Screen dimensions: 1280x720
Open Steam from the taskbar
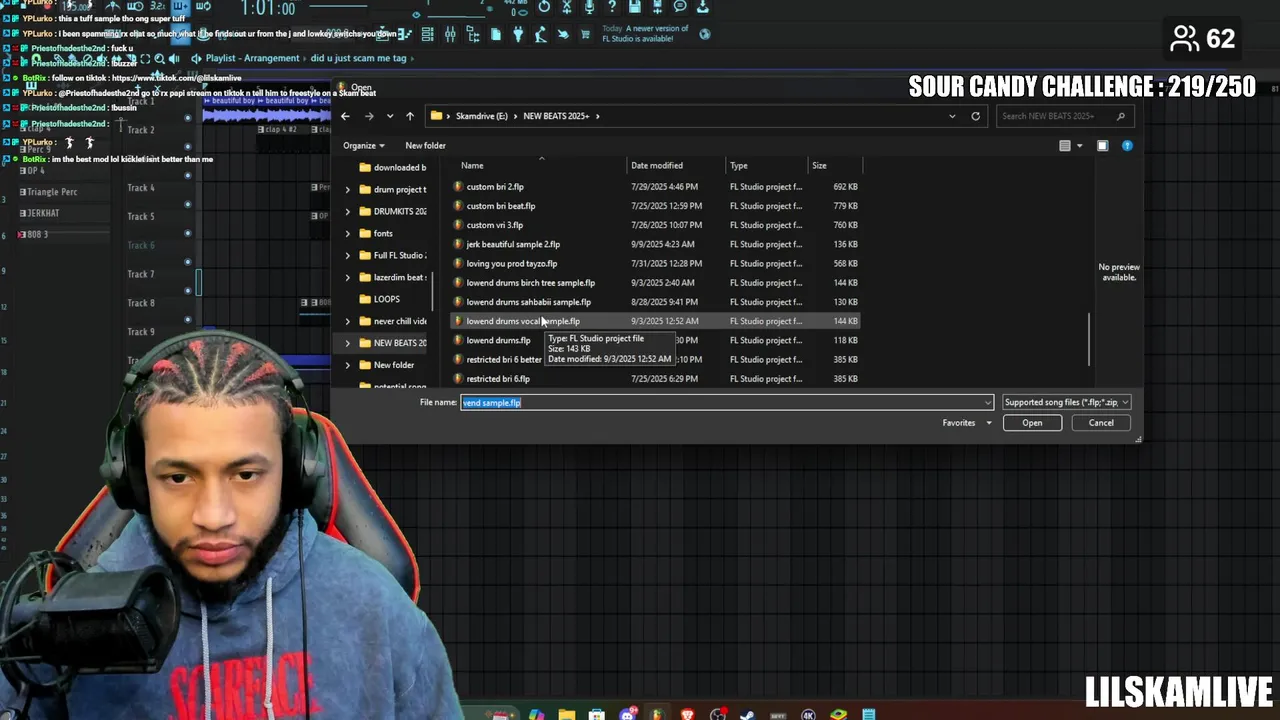pyautogui.click(x=747, y=714)
